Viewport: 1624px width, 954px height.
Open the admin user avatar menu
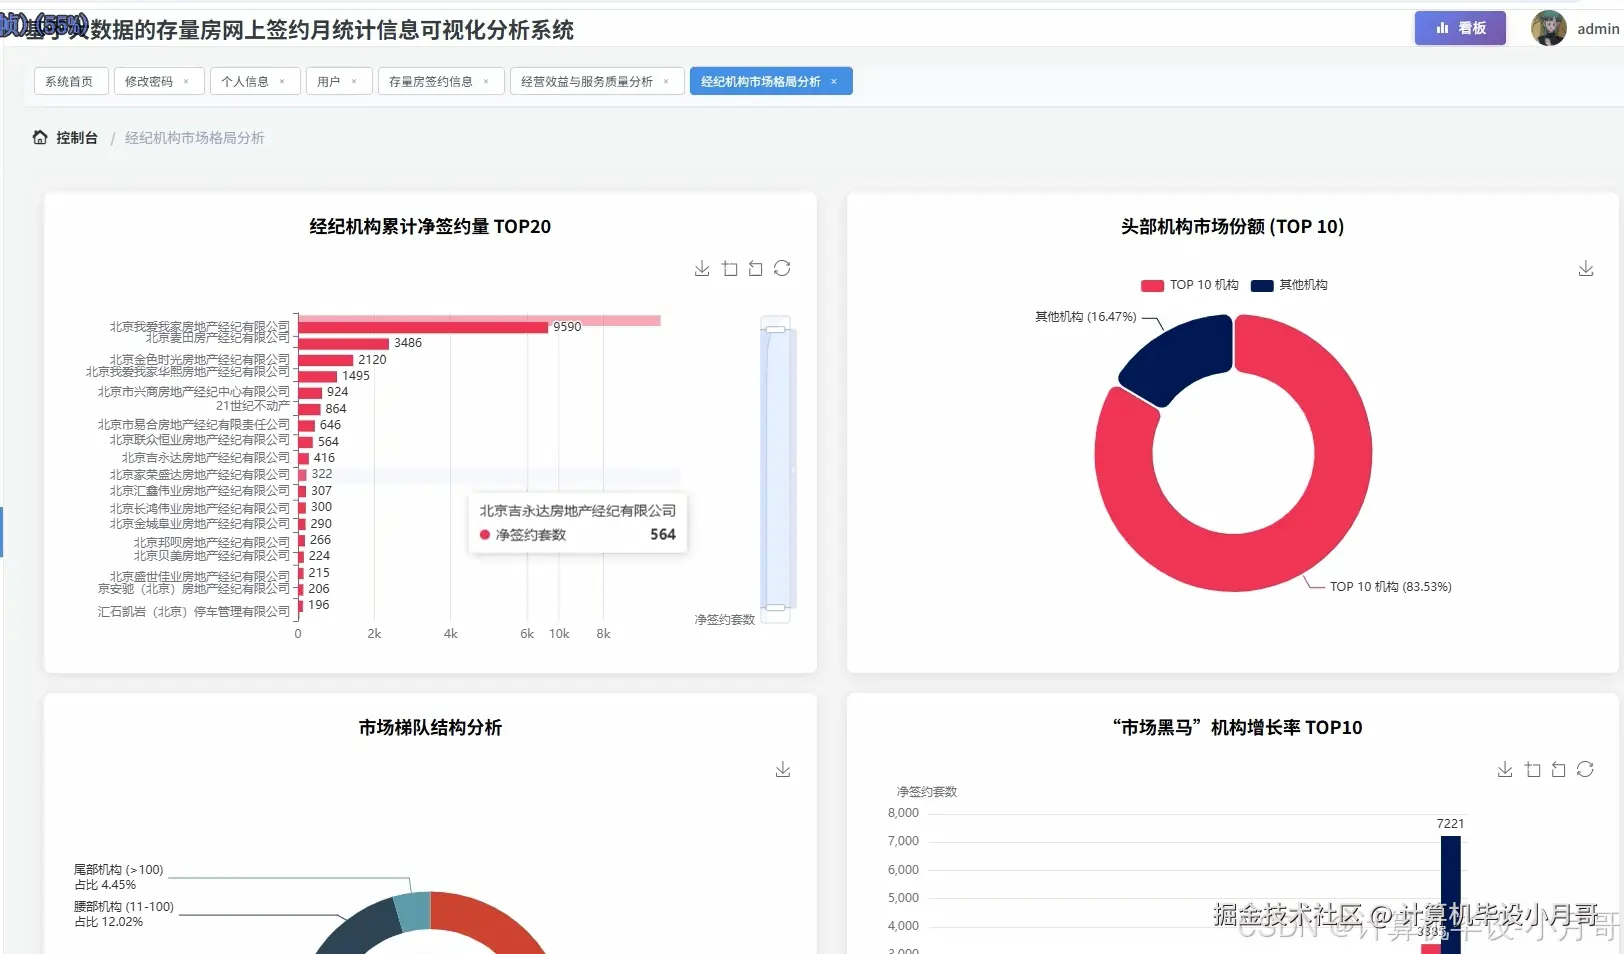(x=1548, y=28)
